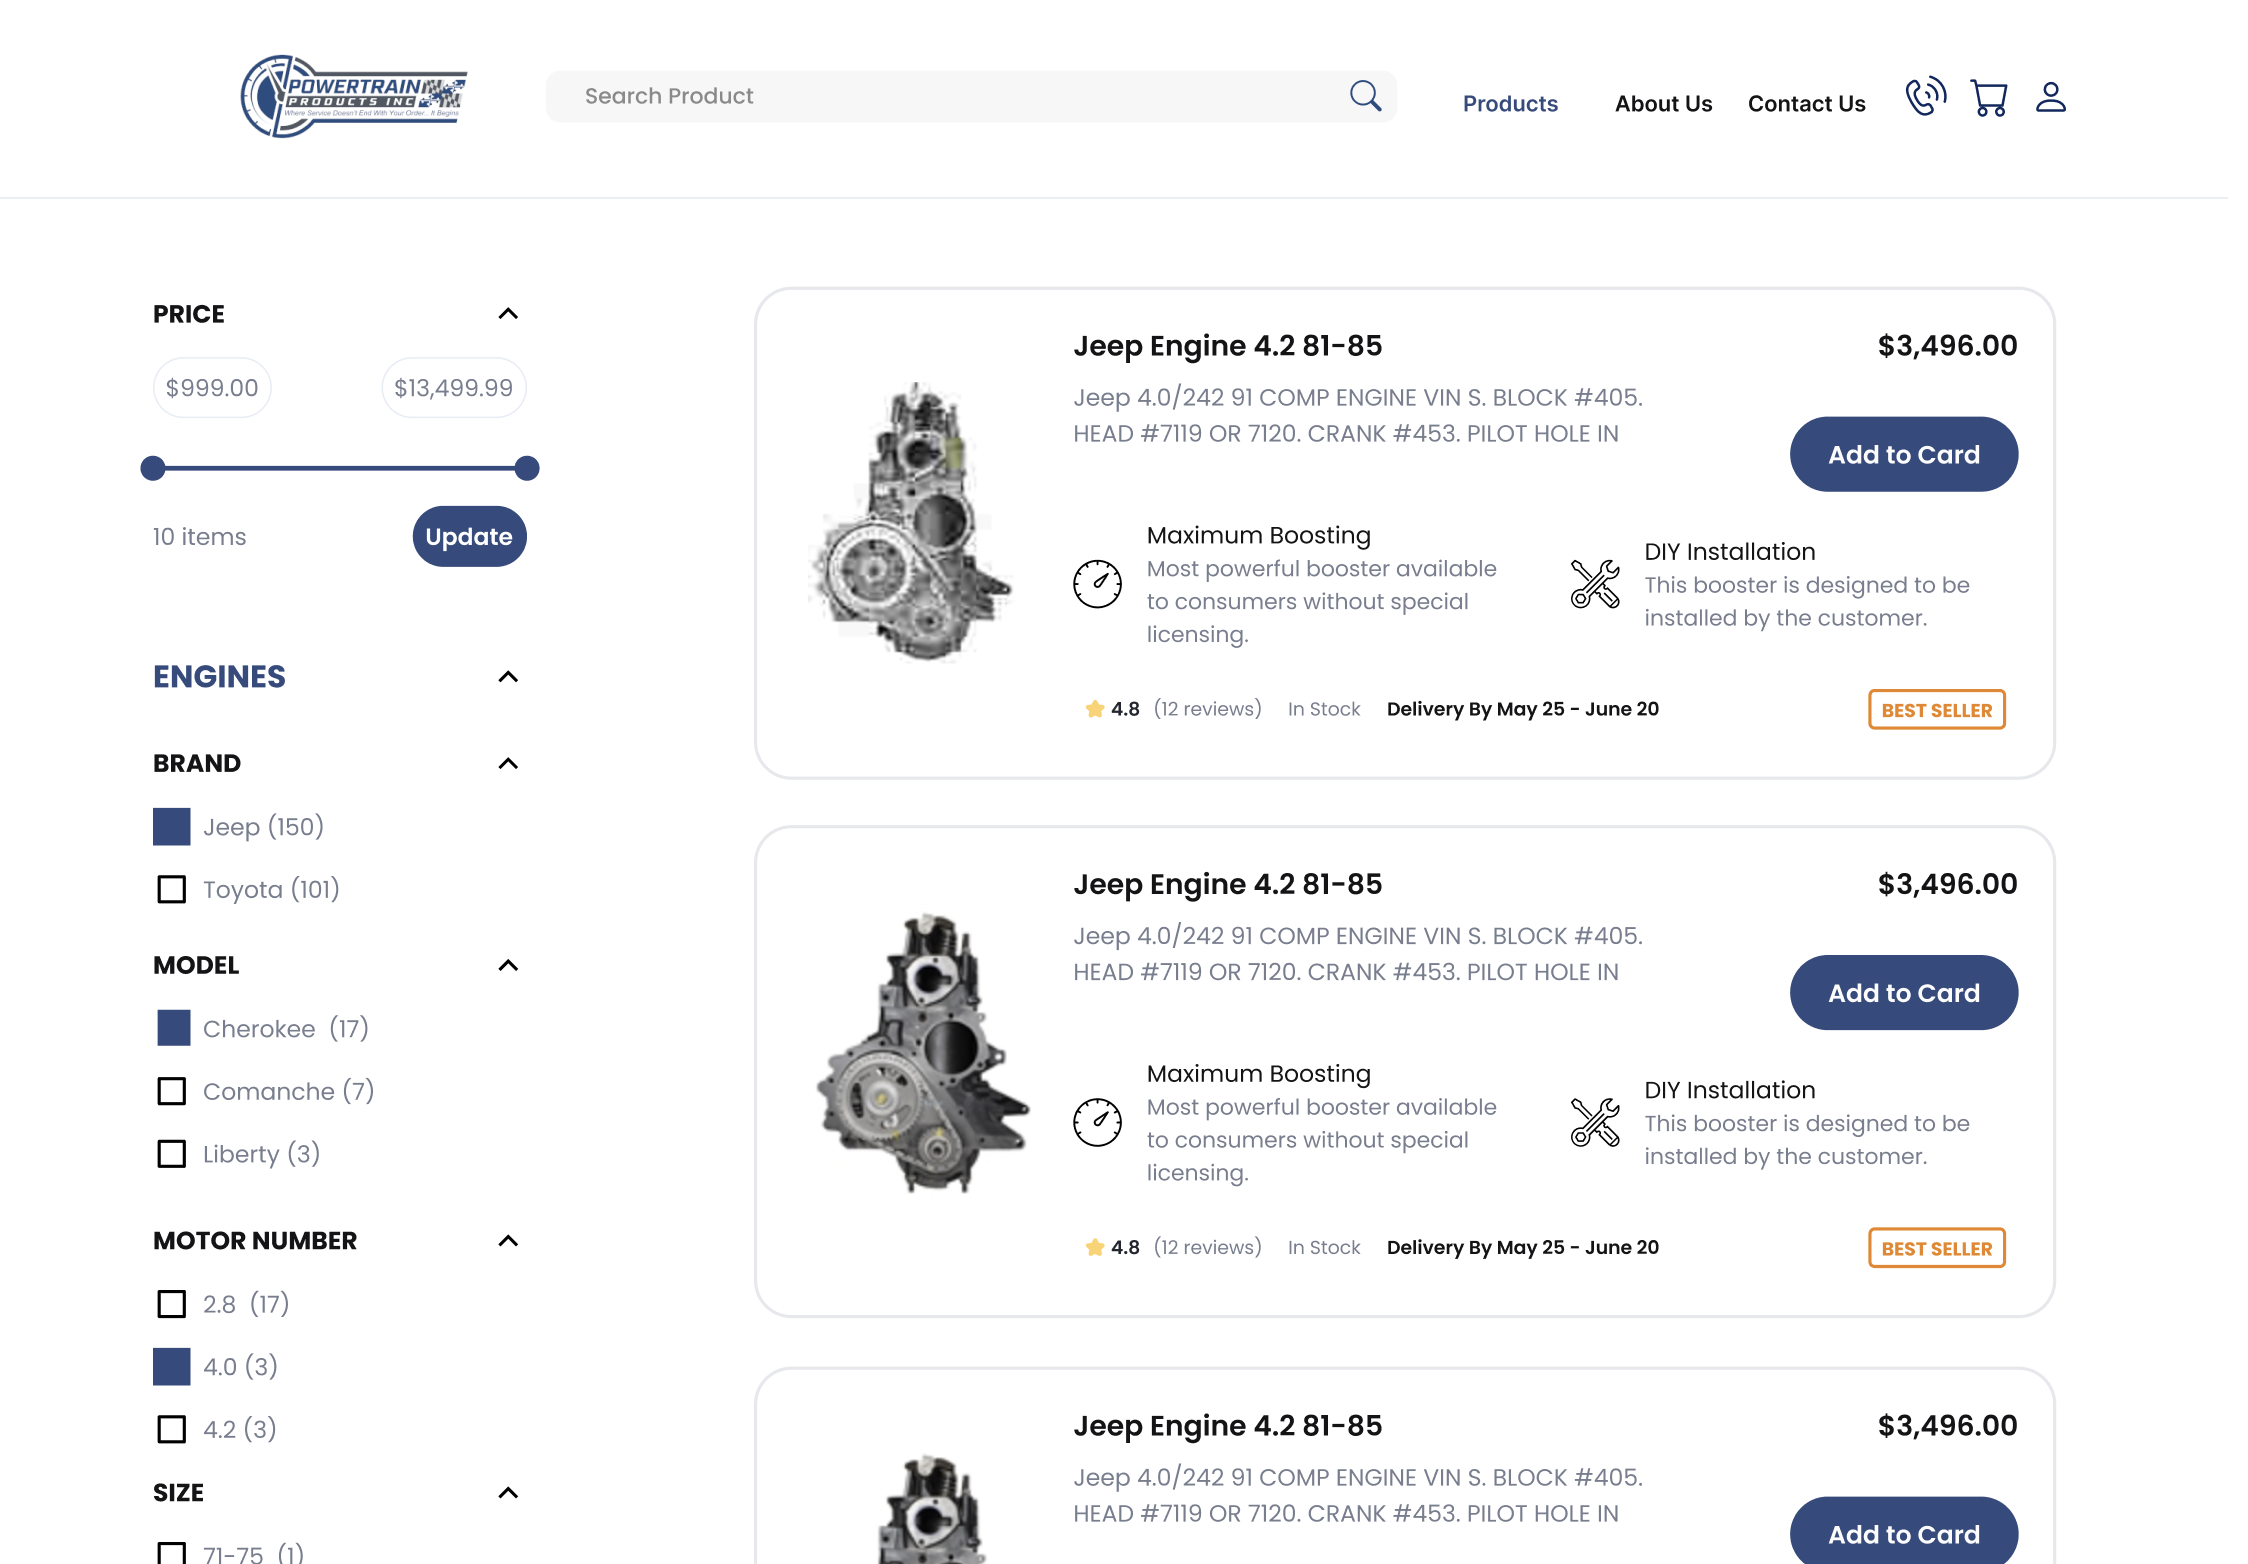Collapse the SIZE filter section
The image size is (2248, 1564).
pos(508,1493)
